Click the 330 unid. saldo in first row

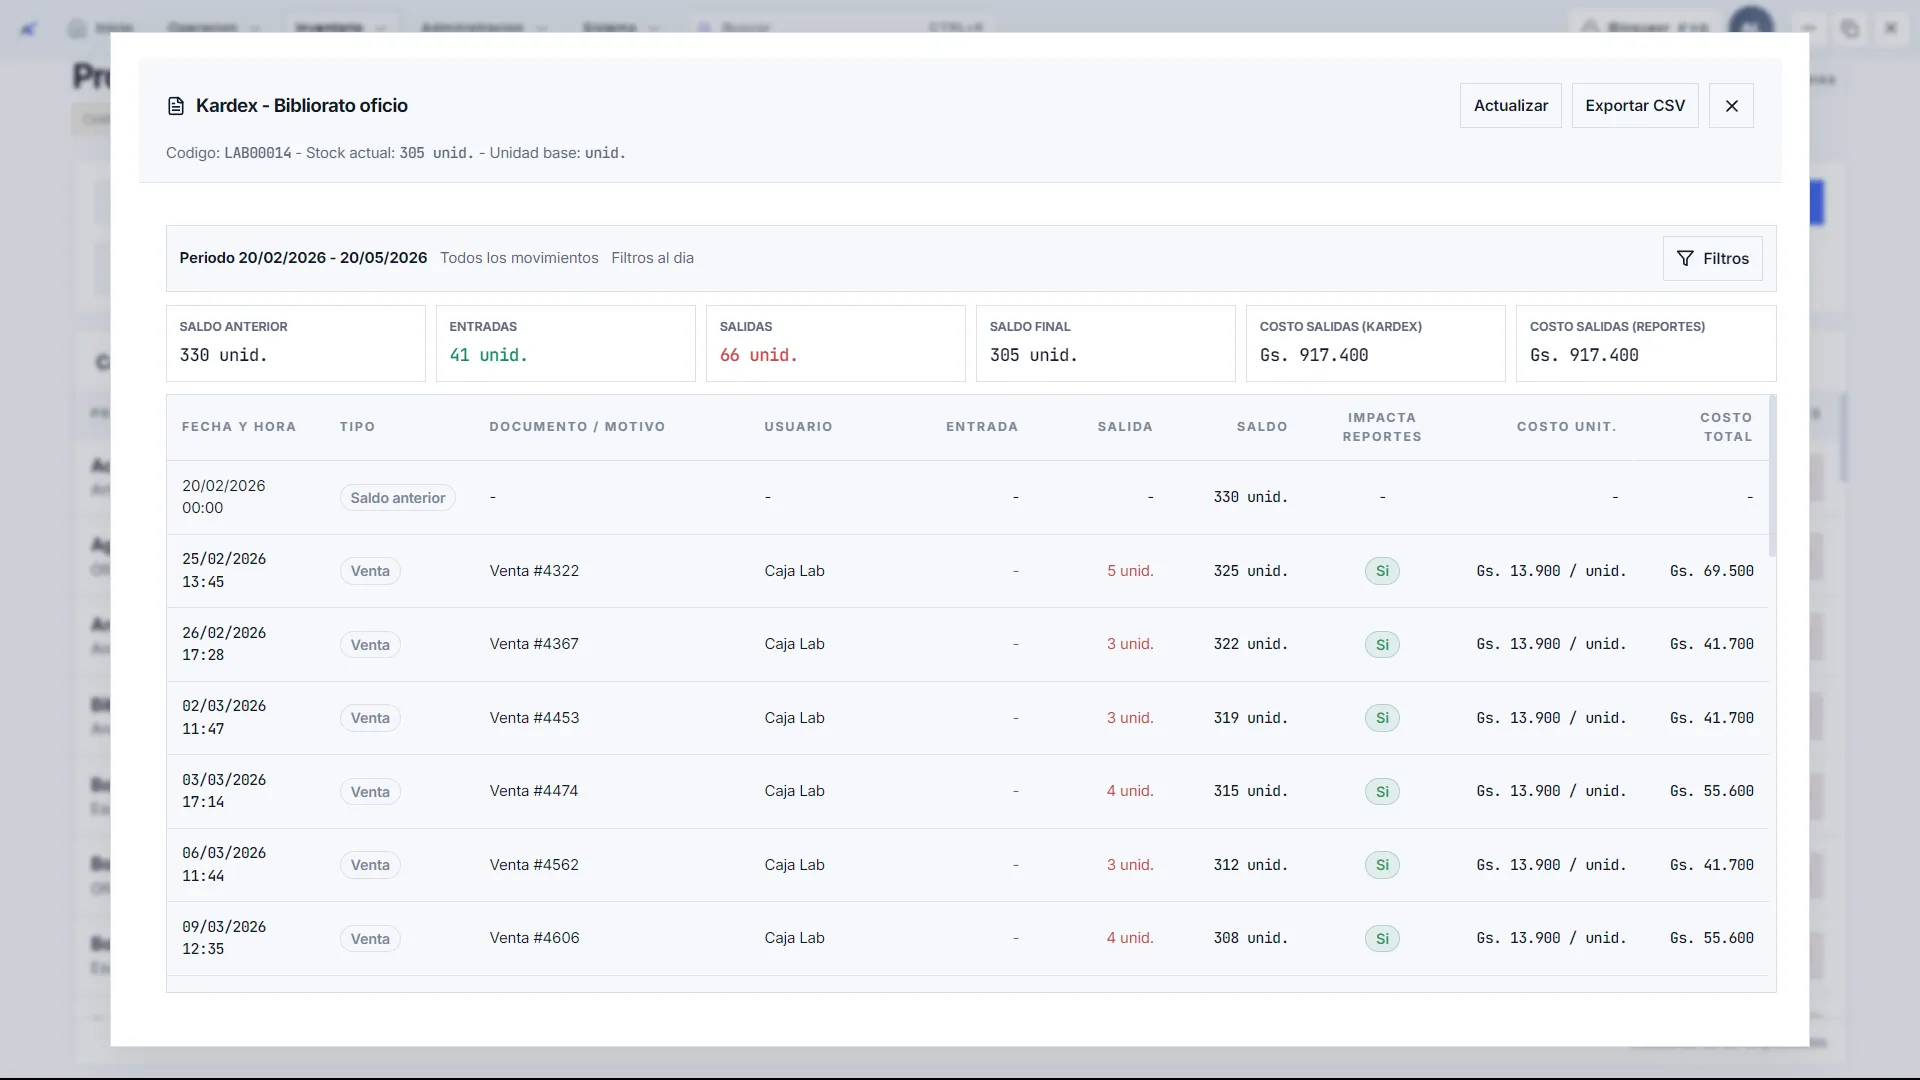1250,497
